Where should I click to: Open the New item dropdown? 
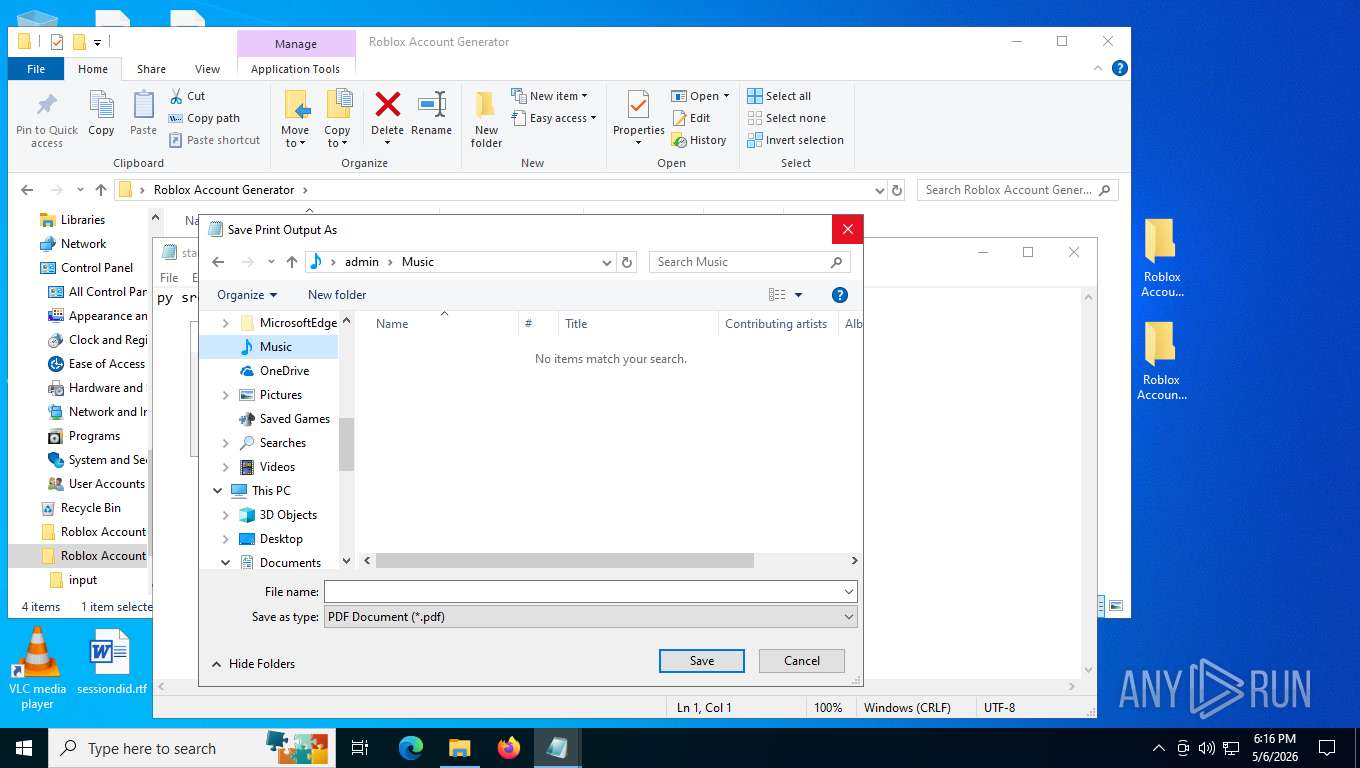(550, 96)
